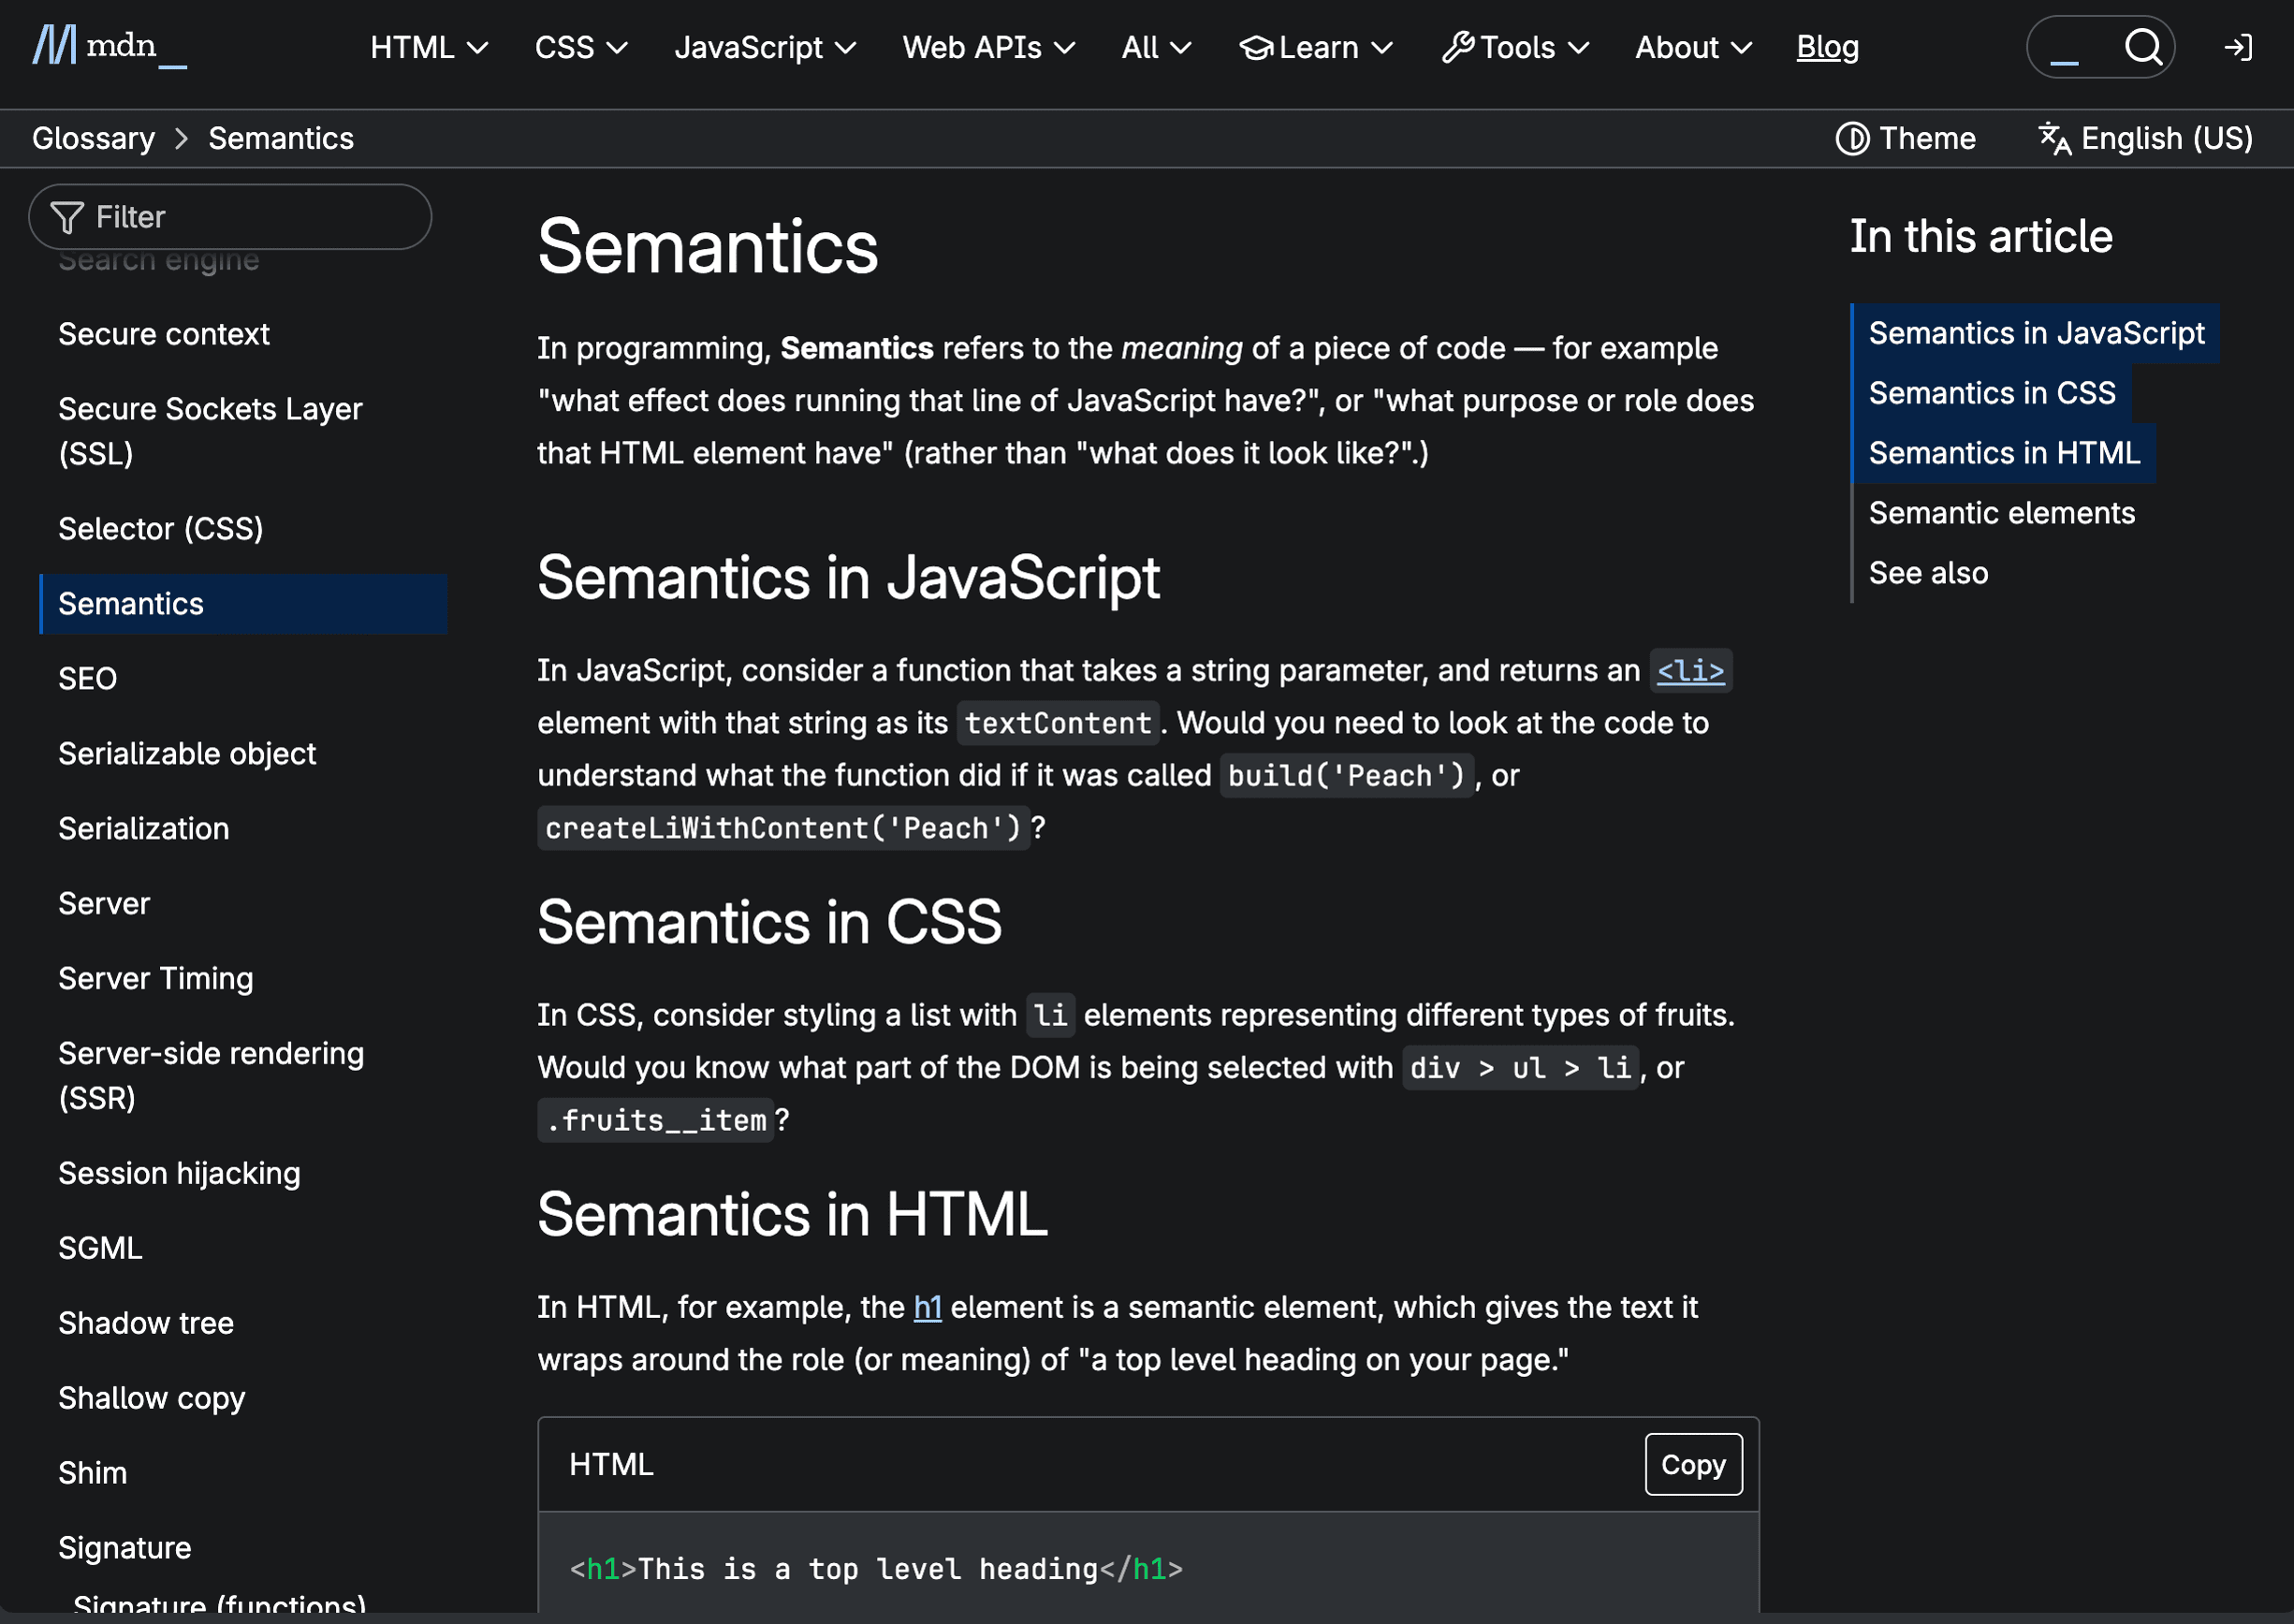Screen dimensions: 2294x1624
Task: Jump to Semantics in JavaScript section
Action: pyautogui.click(x=2036, y=333)
